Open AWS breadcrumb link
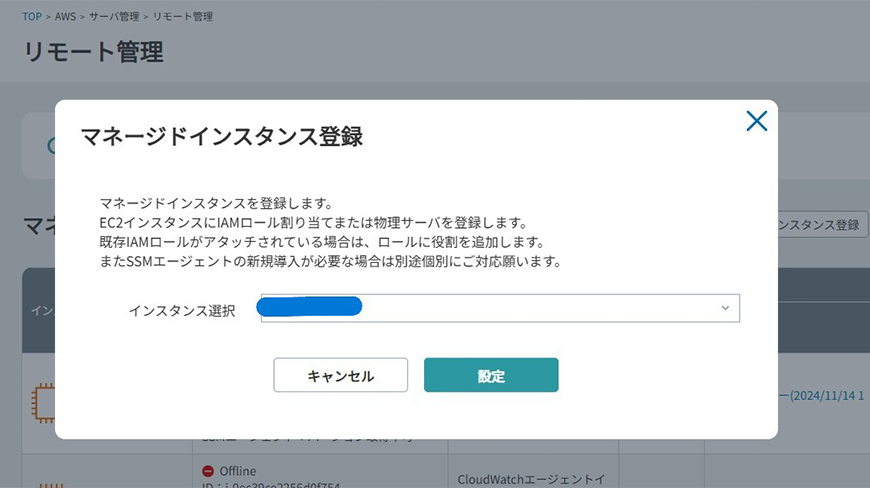 coord(65,17)
